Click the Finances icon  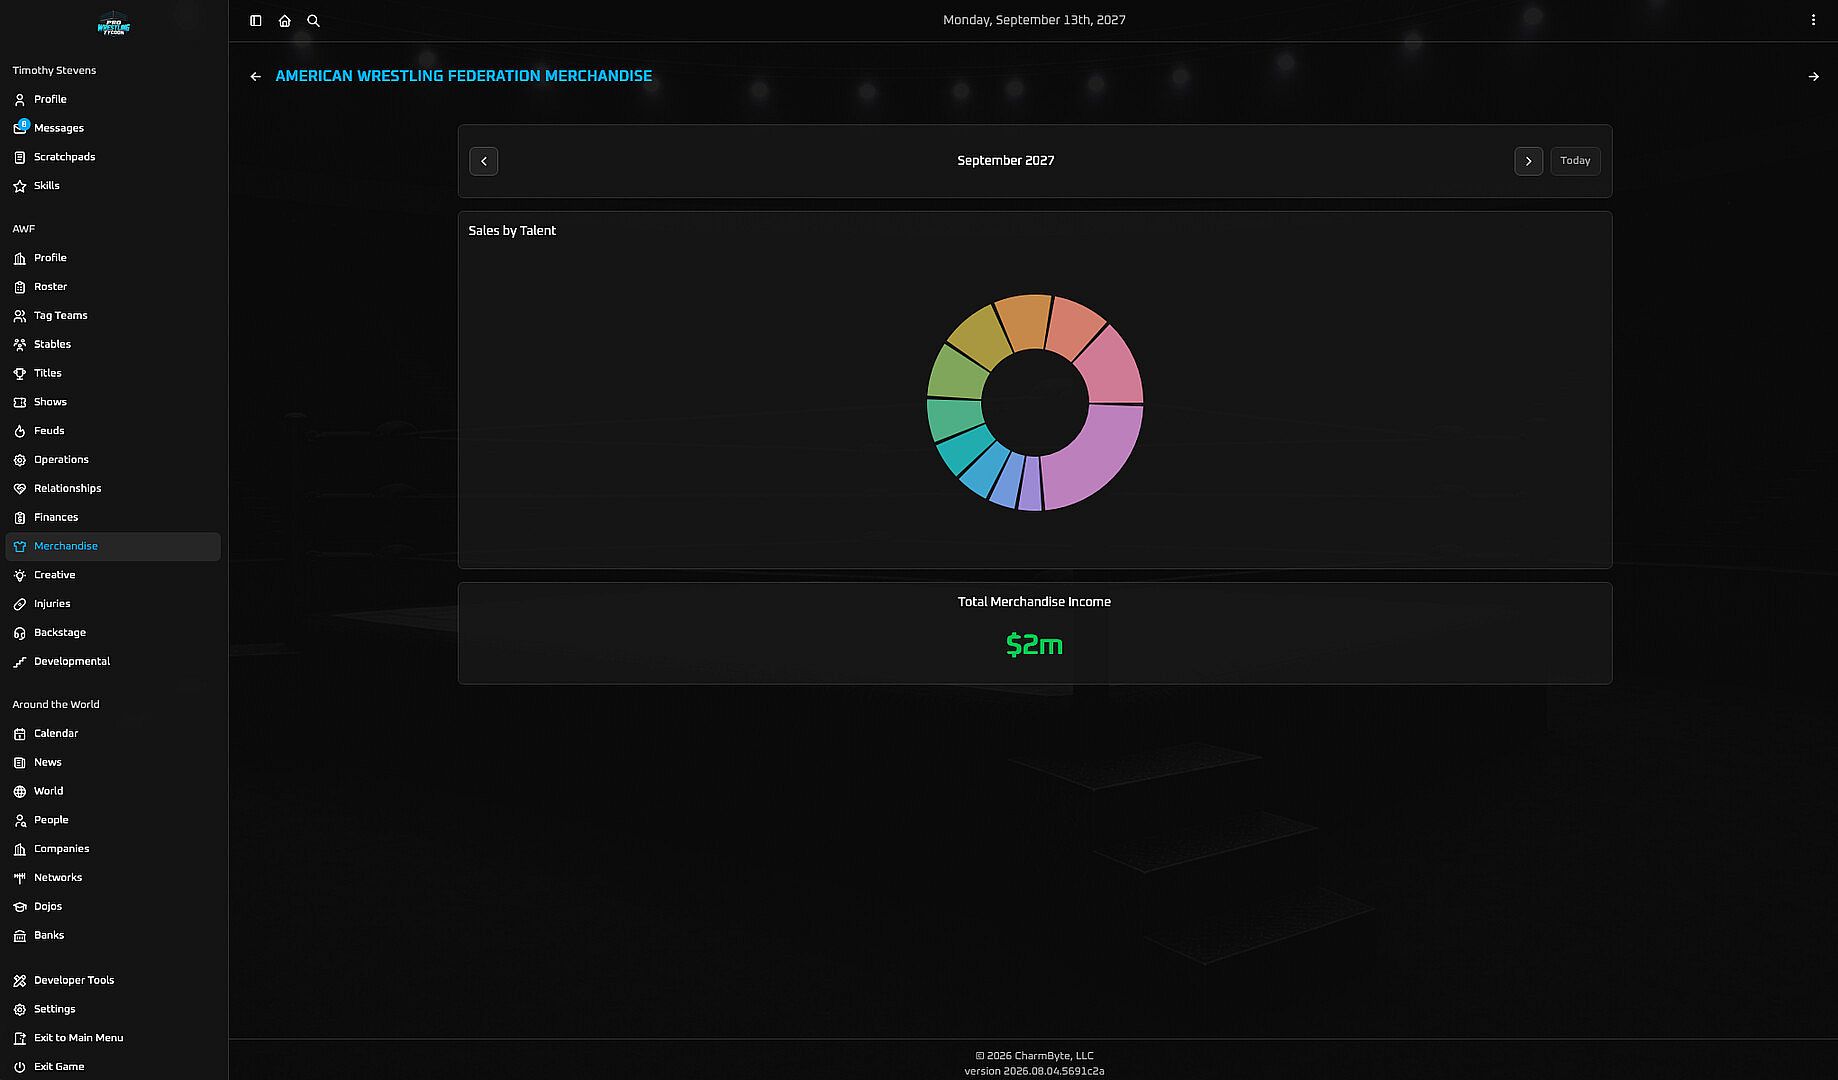pos(19,518)
